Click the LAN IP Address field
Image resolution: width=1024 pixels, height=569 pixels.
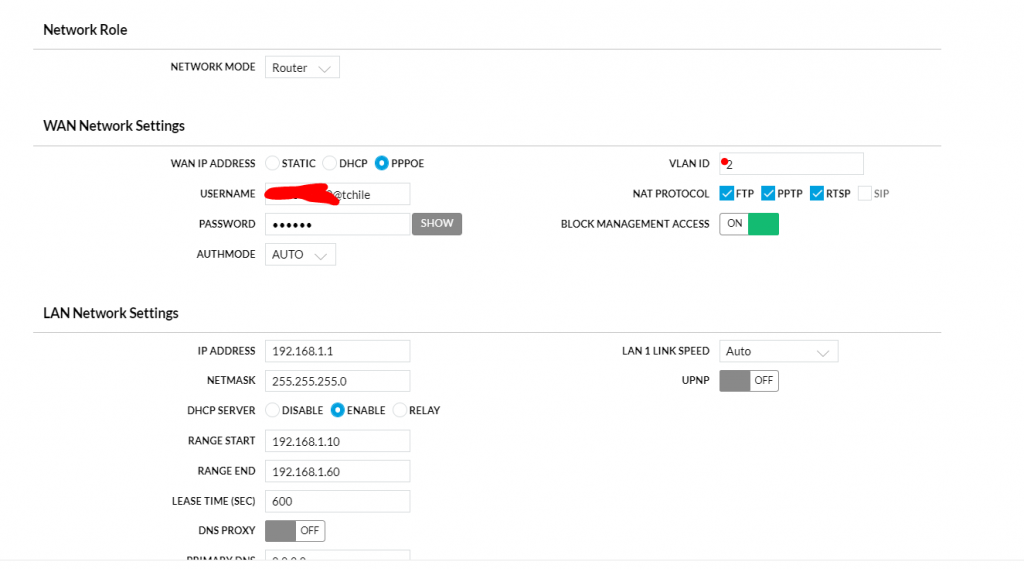[x=337, y=352]
